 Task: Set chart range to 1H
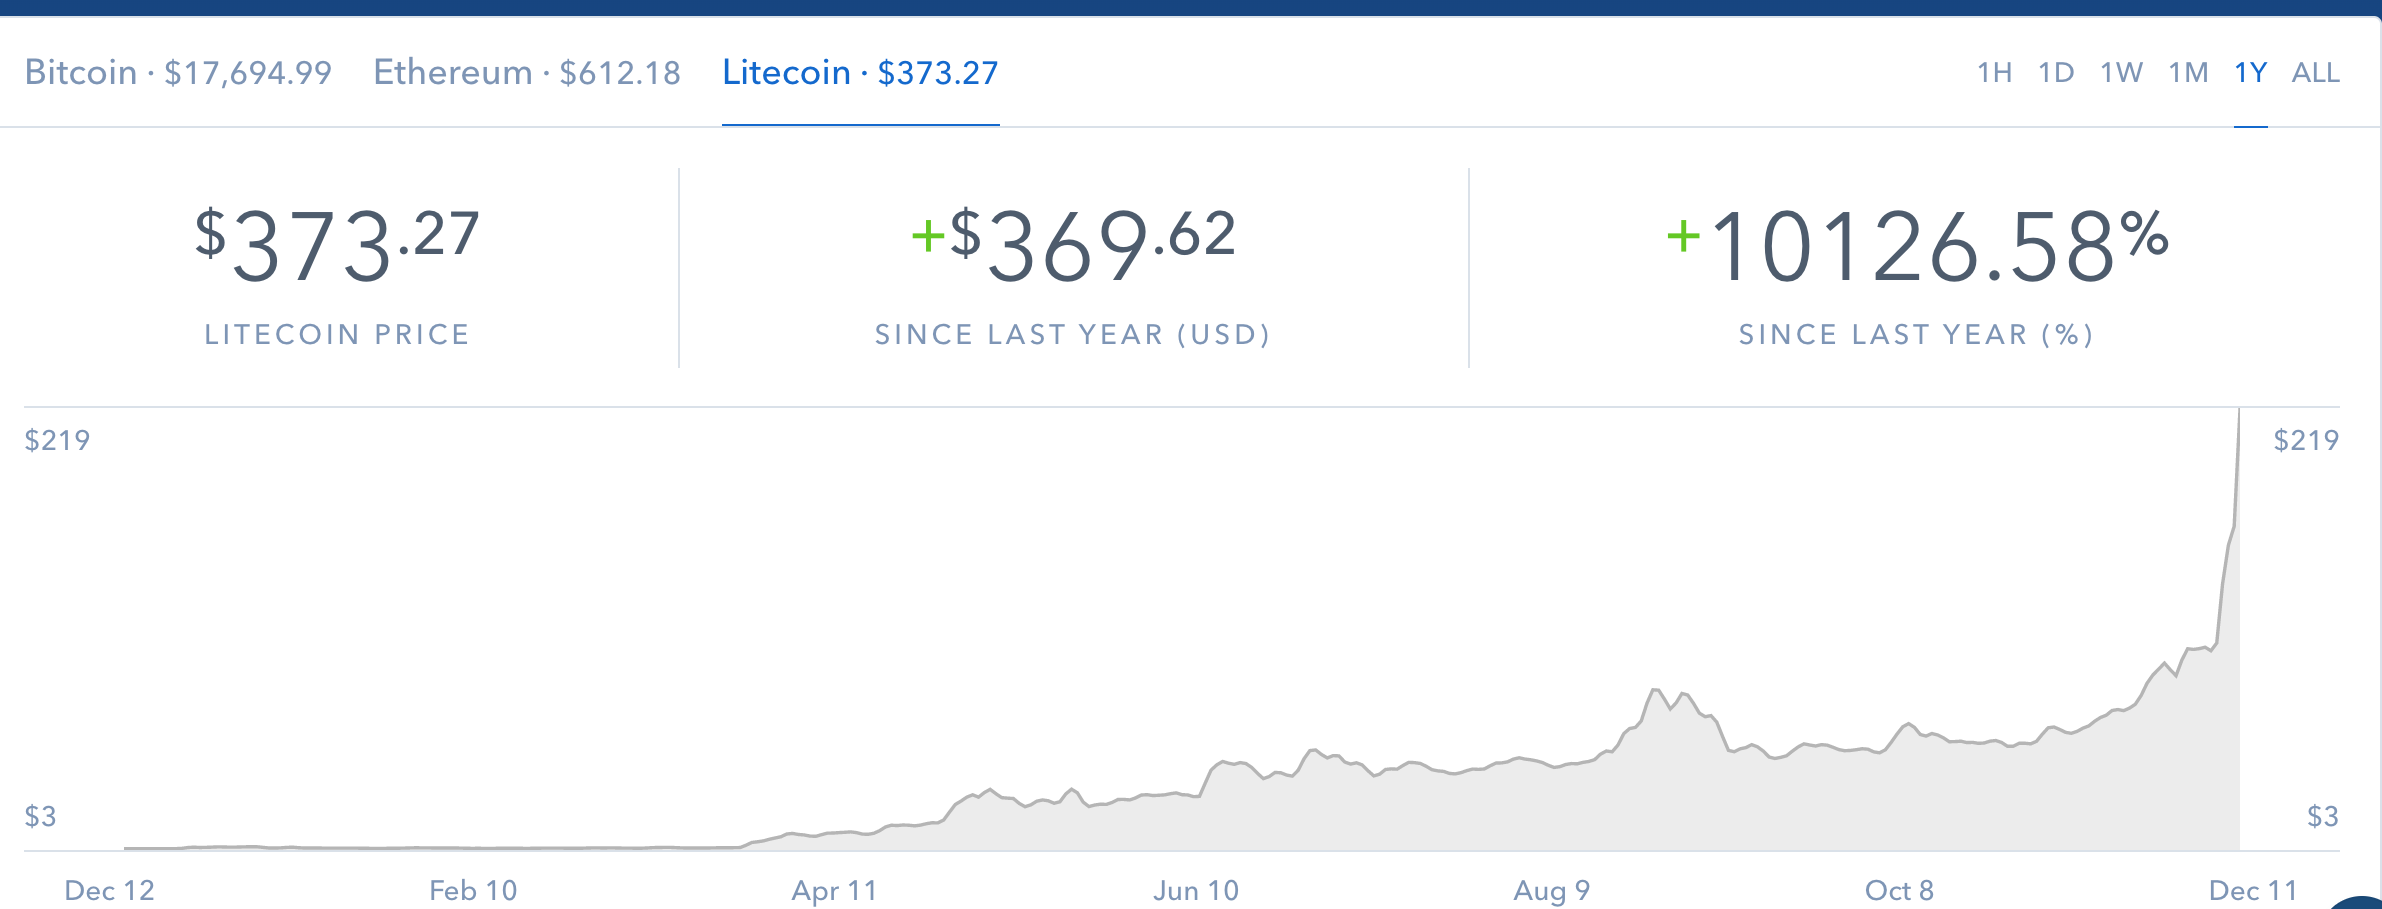point(1994,73)
